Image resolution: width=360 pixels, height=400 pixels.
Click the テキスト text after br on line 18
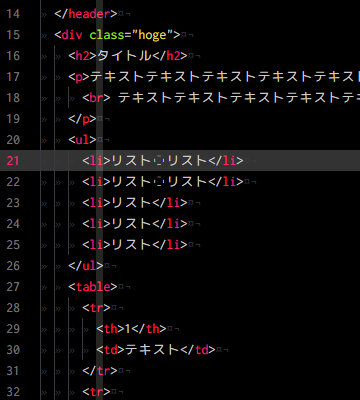click(x=239, y=98)
